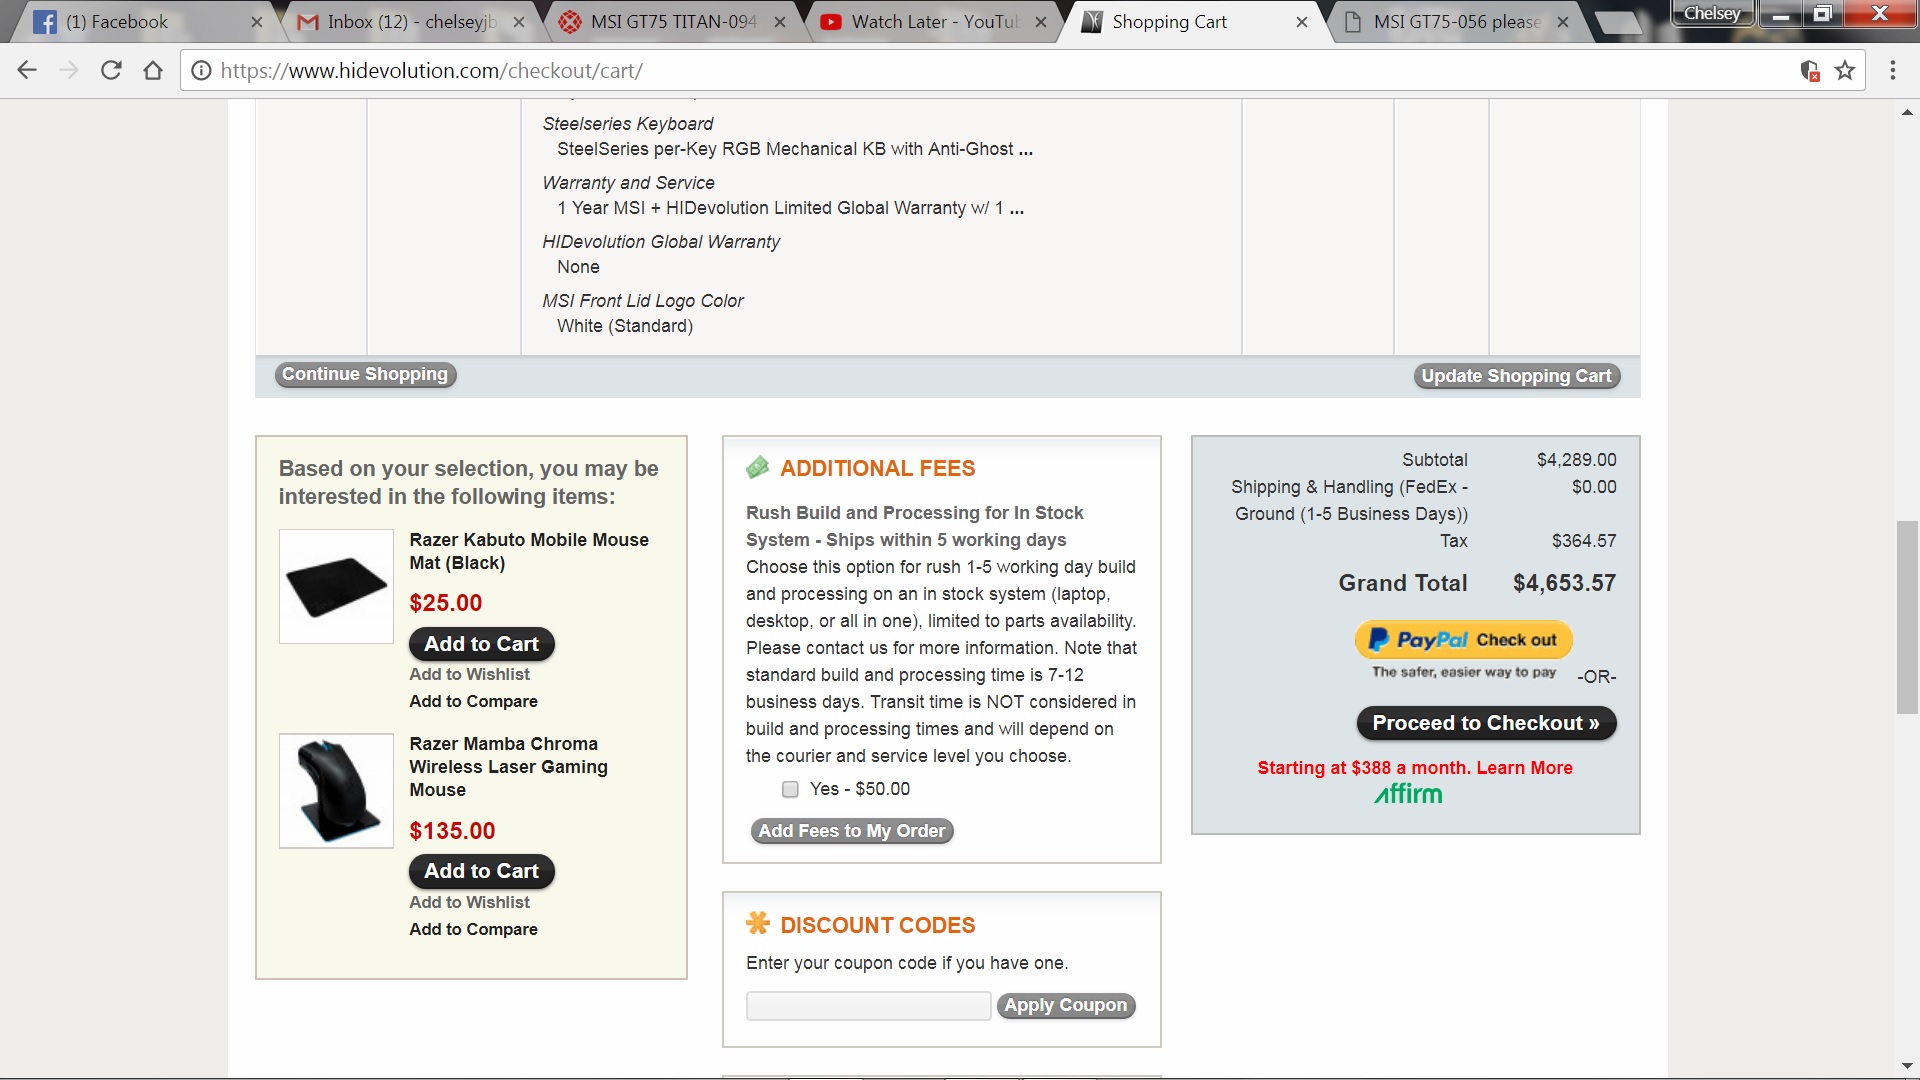Add Razer Kabuto mat to compare
The width and height of the screenshot is (1920, 1080).
pyautogui.click(x=473, y=702)
